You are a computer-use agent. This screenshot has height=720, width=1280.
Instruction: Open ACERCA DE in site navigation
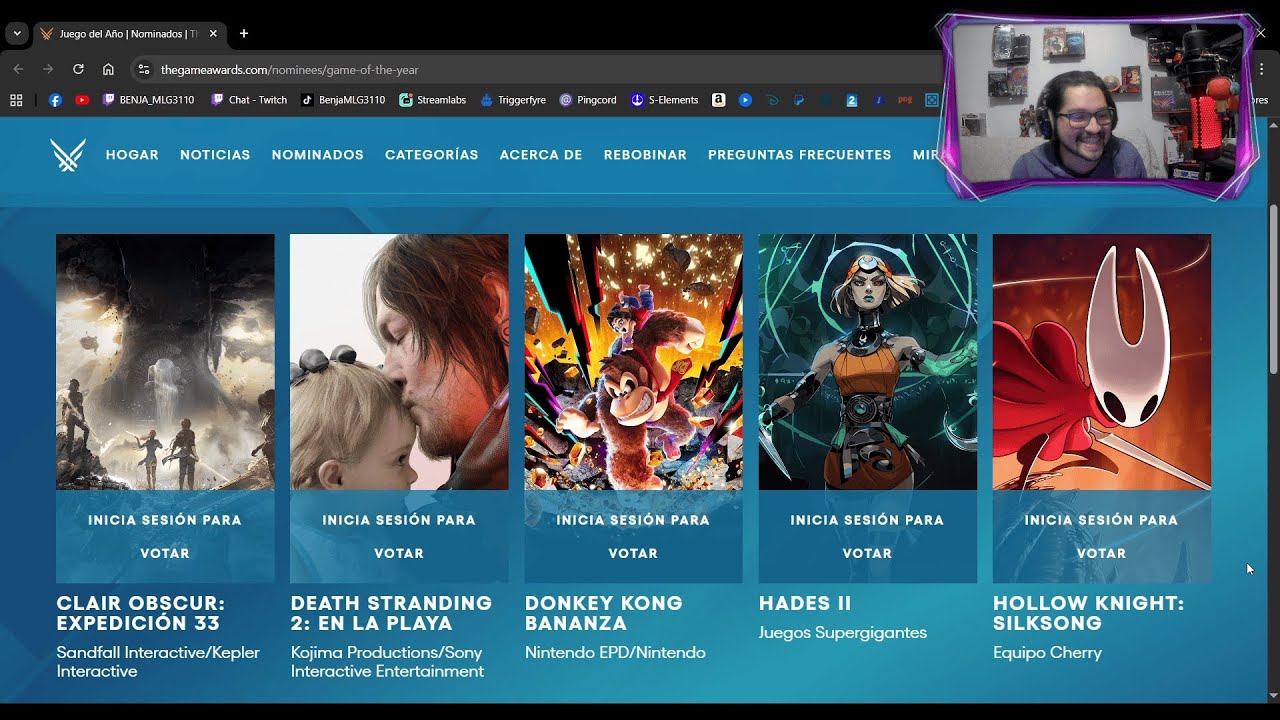pos(541,155)
